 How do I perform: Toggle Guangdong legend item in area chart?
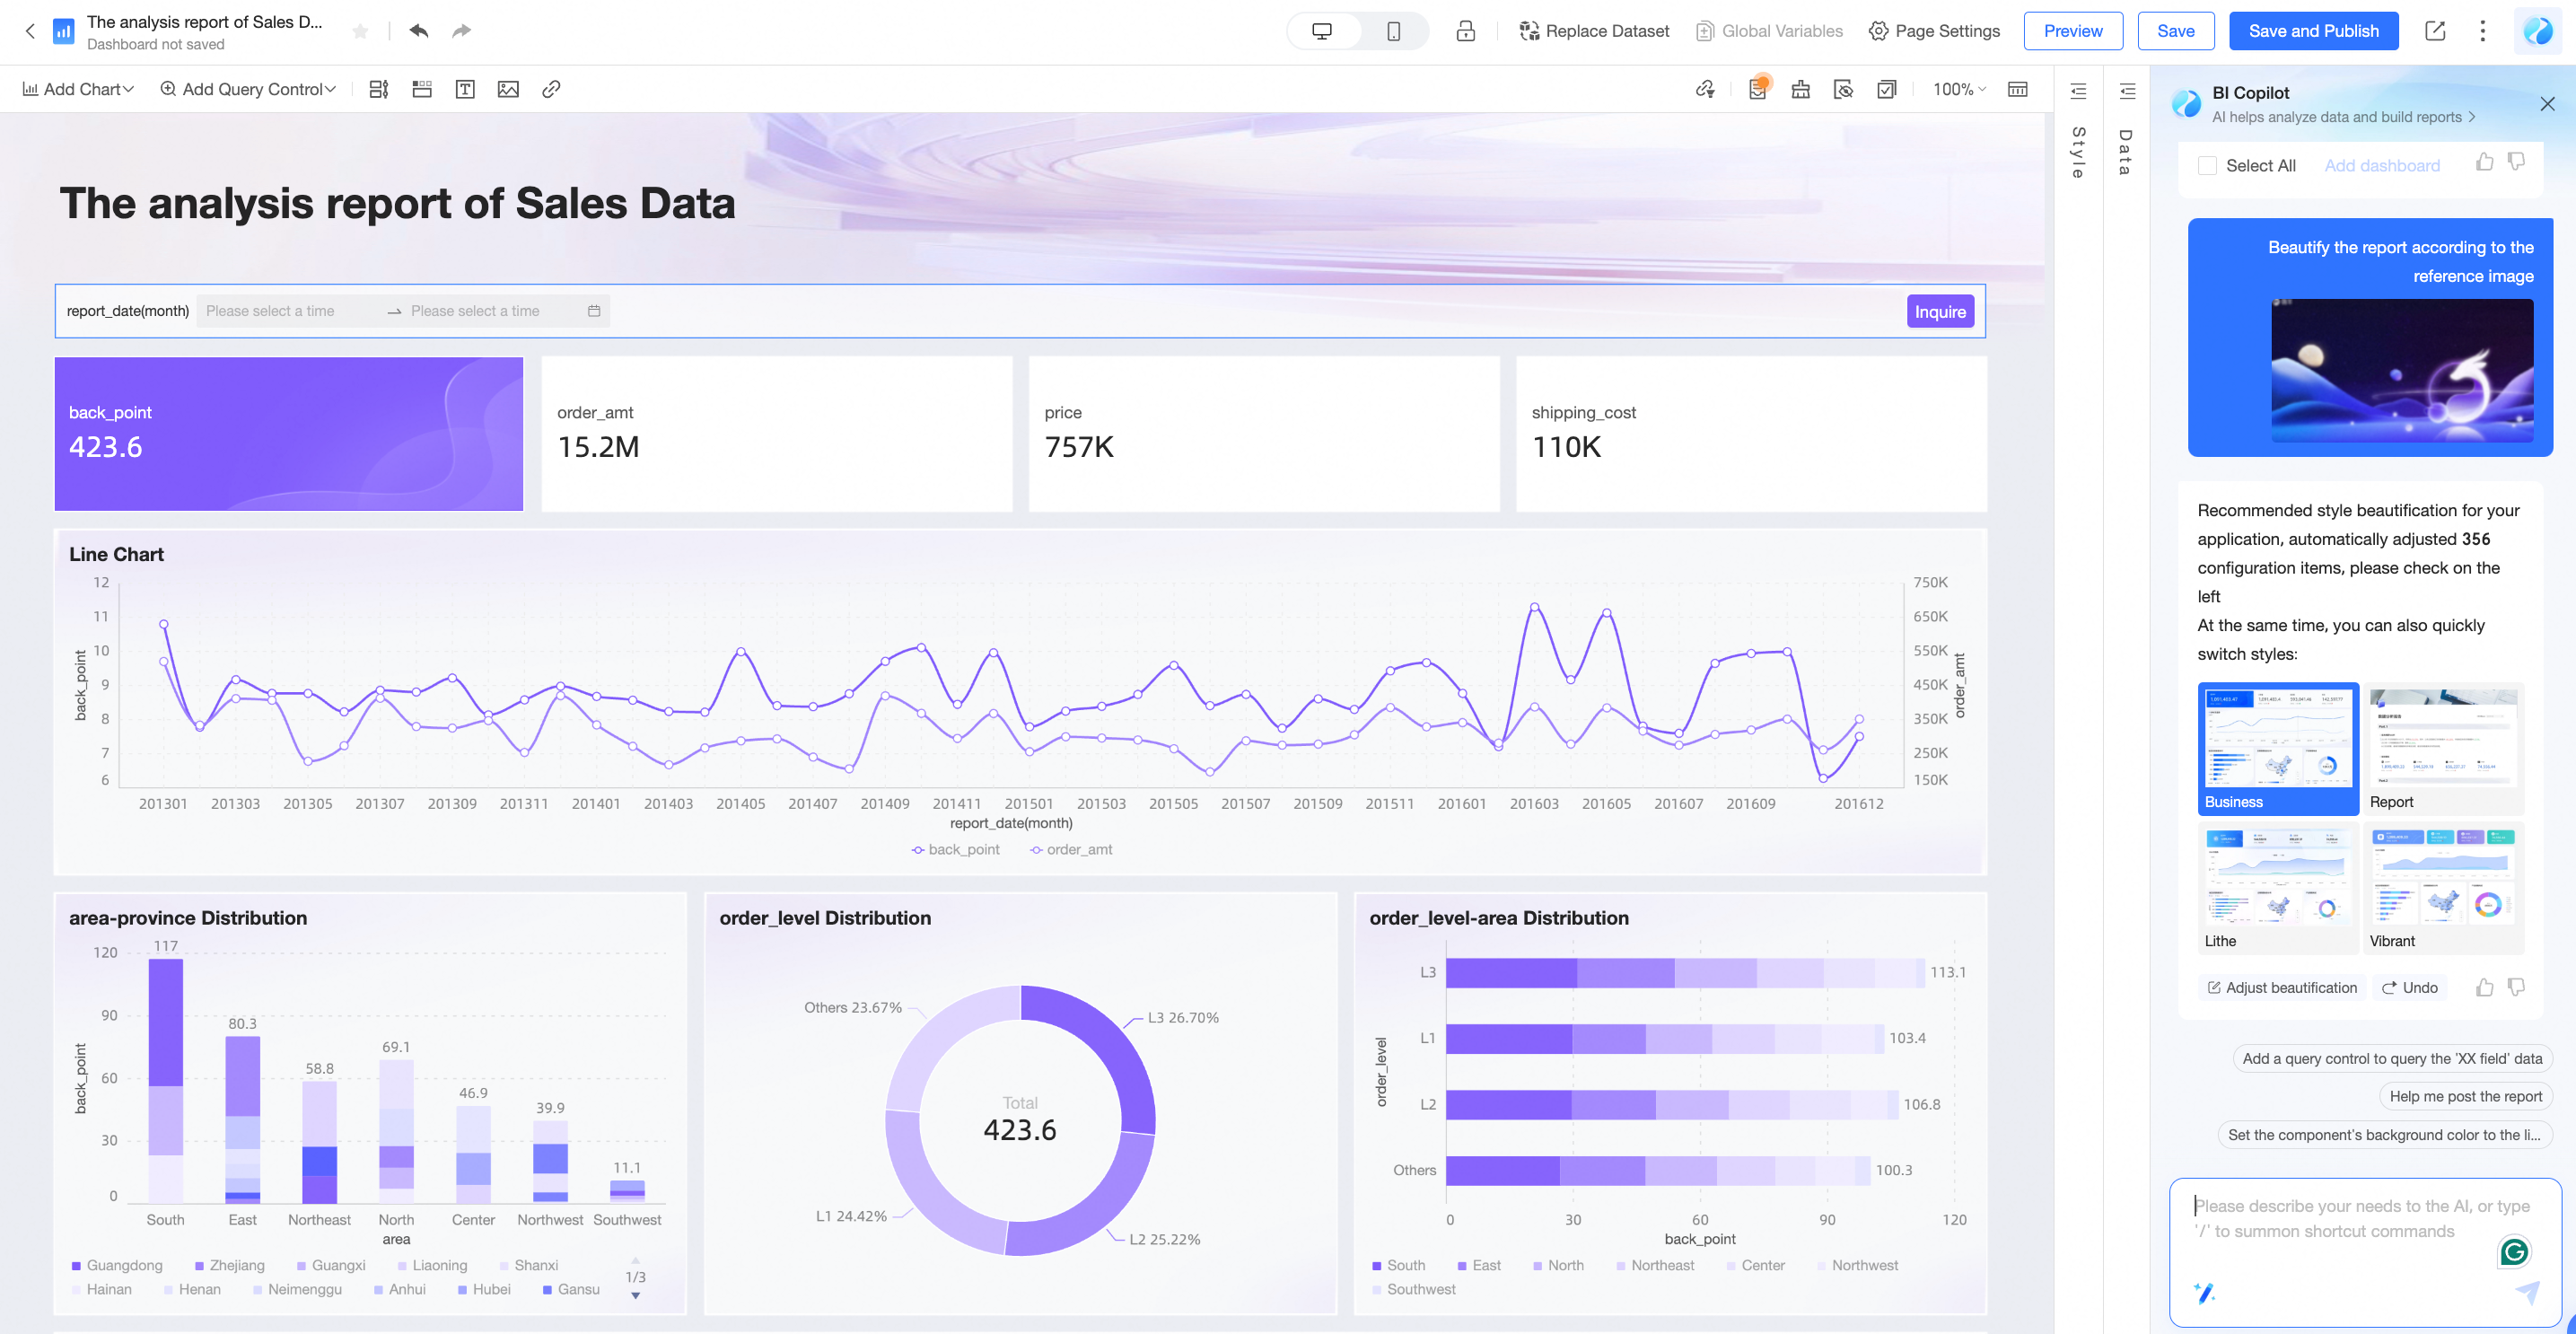click(117, 1265)
